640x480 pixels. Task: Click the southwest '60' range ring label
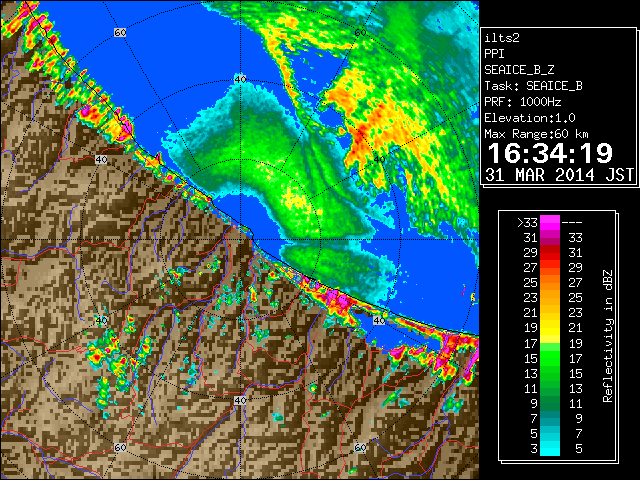pyautogui.click(x=120, y=447)
